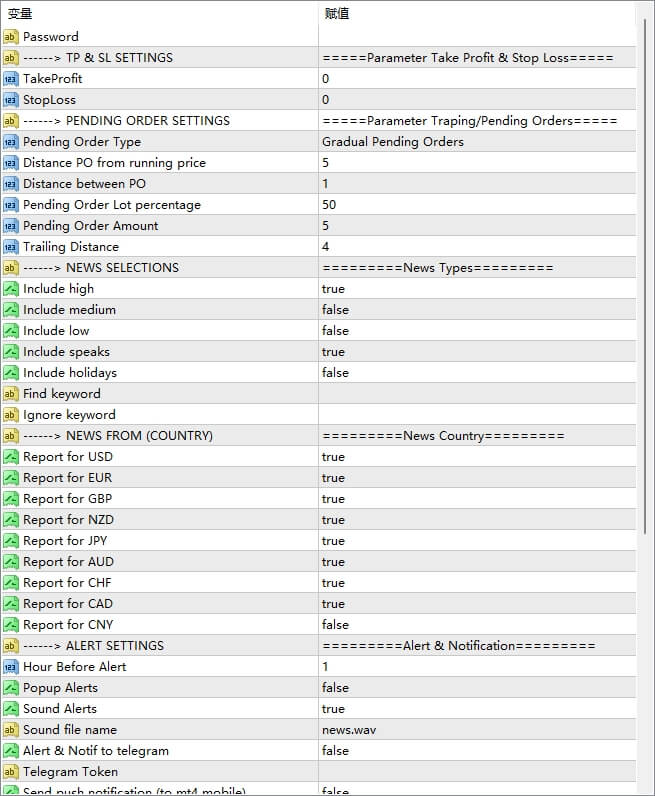Select the empty Find keyword value field
Screen dimensions: 655x796
coord(477,393)
